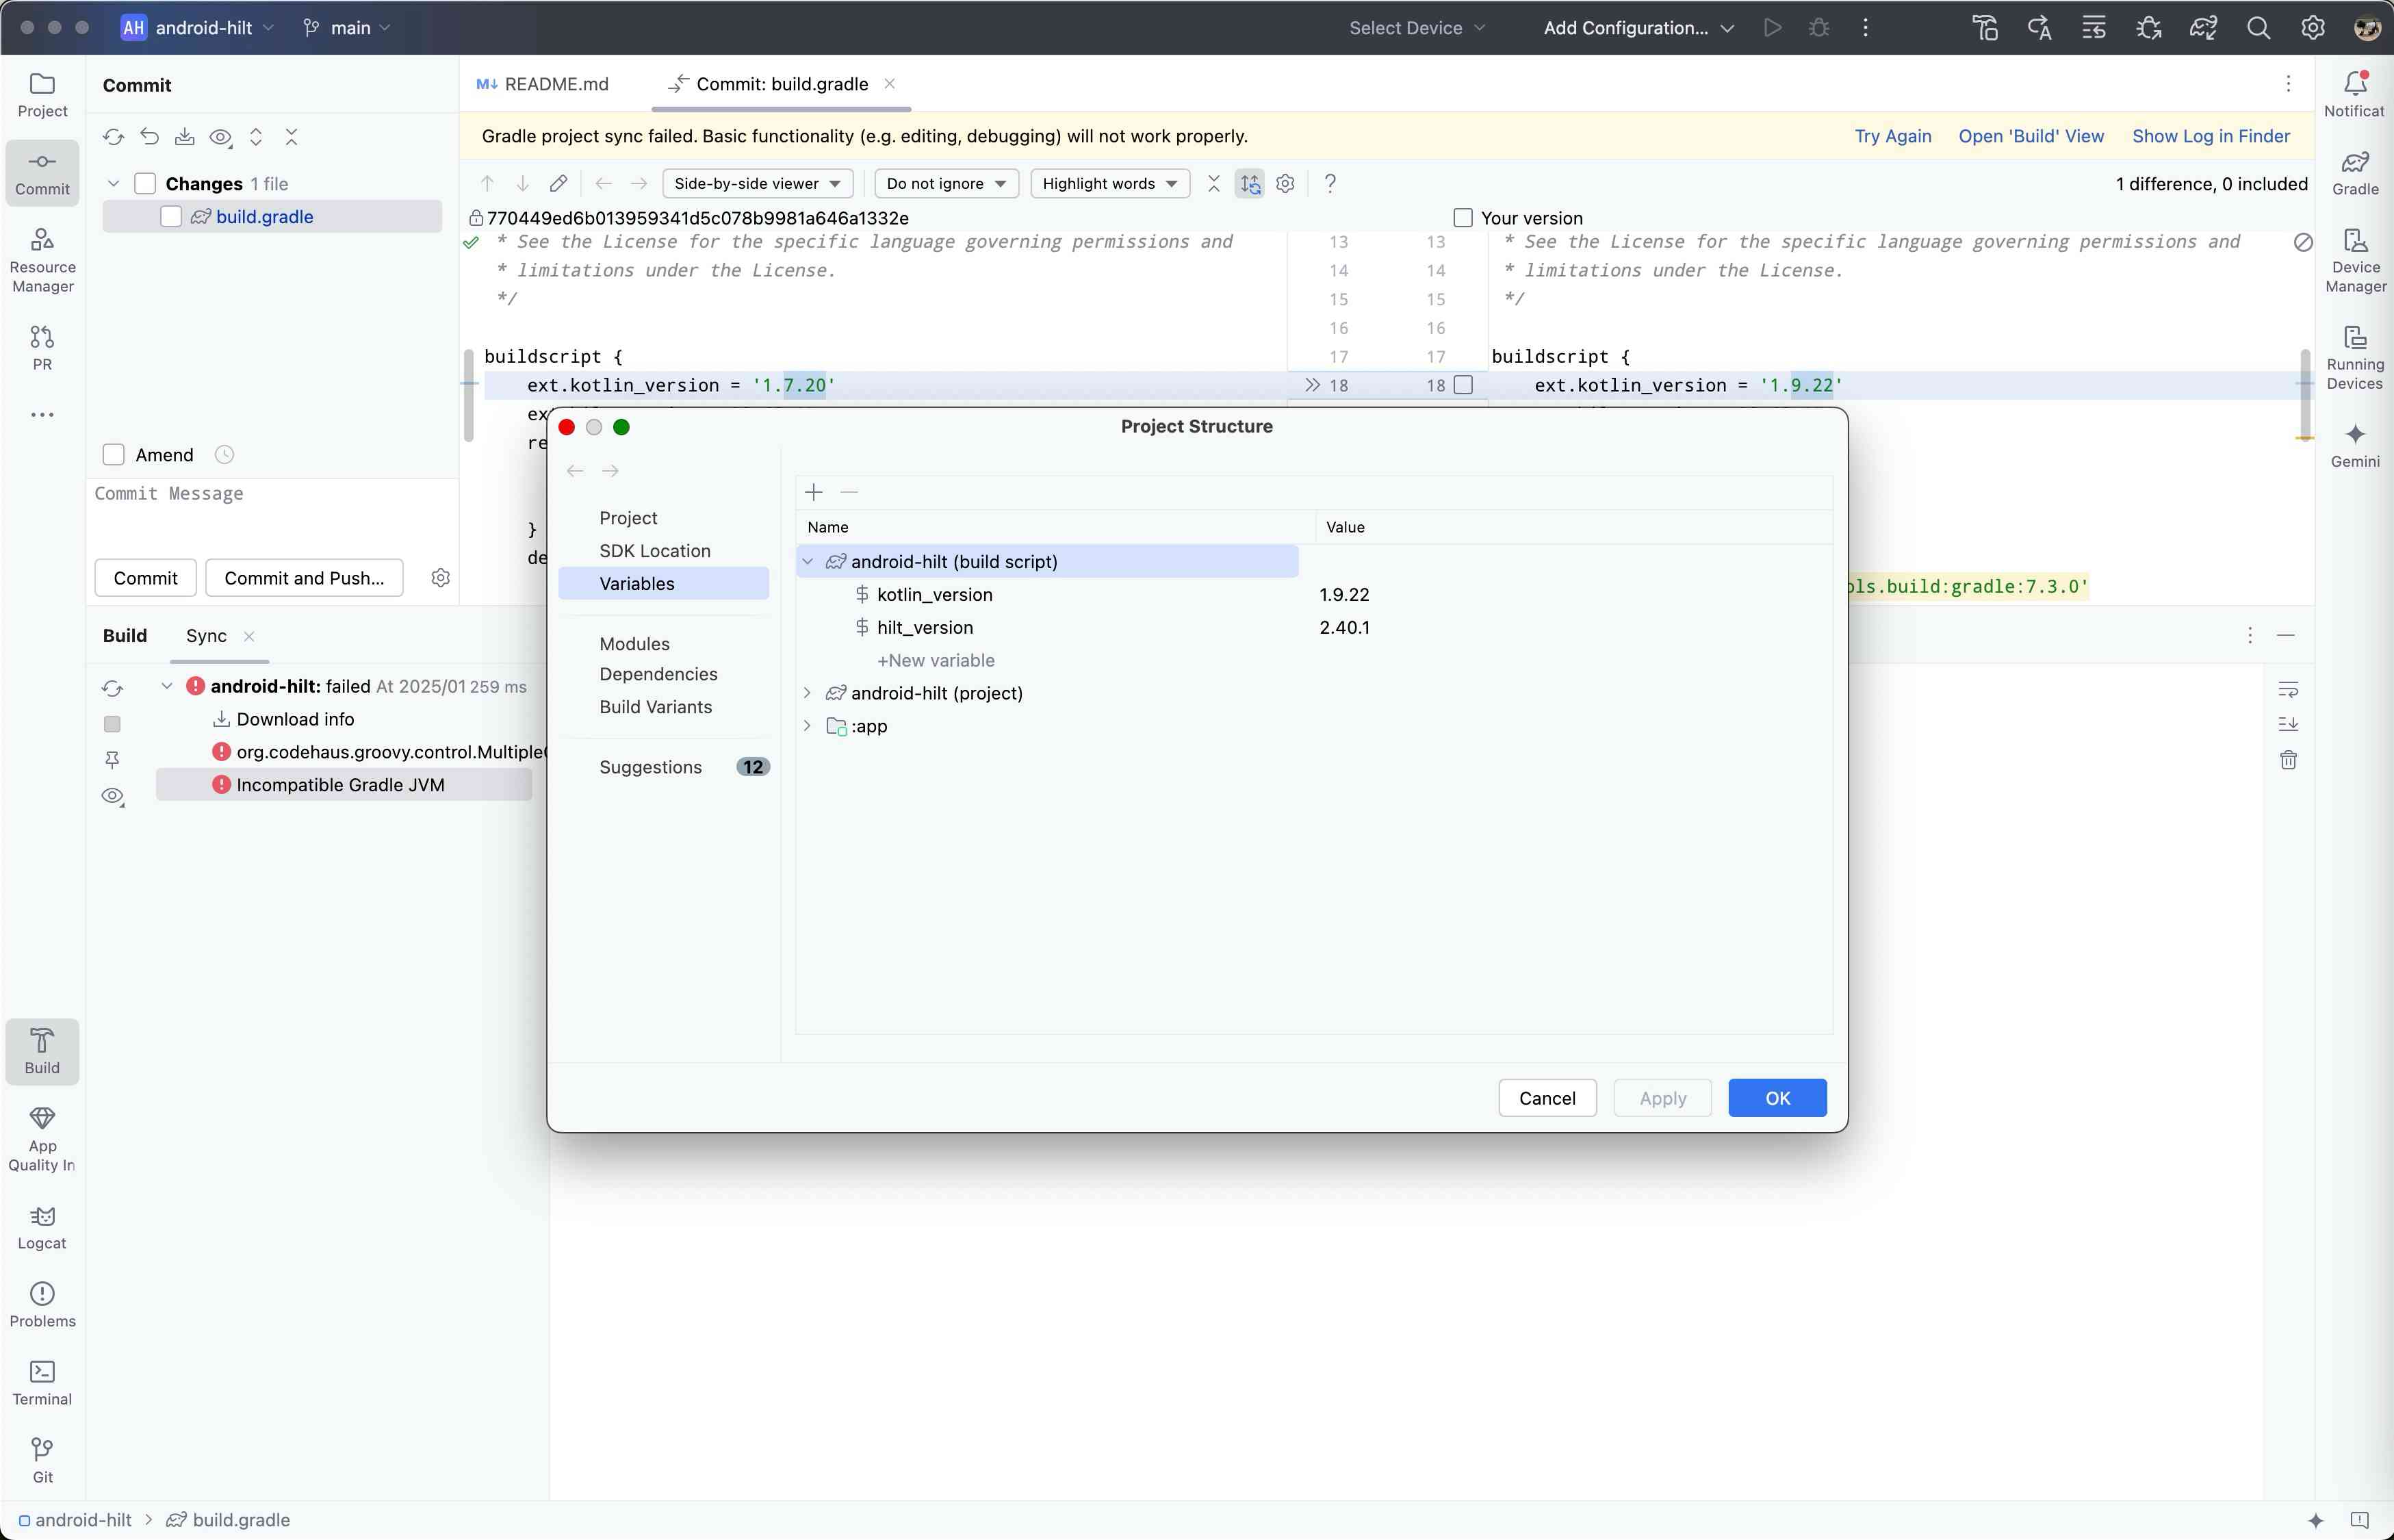Viewport: 2394px width, 1540px height.
Task: Open Side-by-side viewer dropdown
Action: pos(757,184)
